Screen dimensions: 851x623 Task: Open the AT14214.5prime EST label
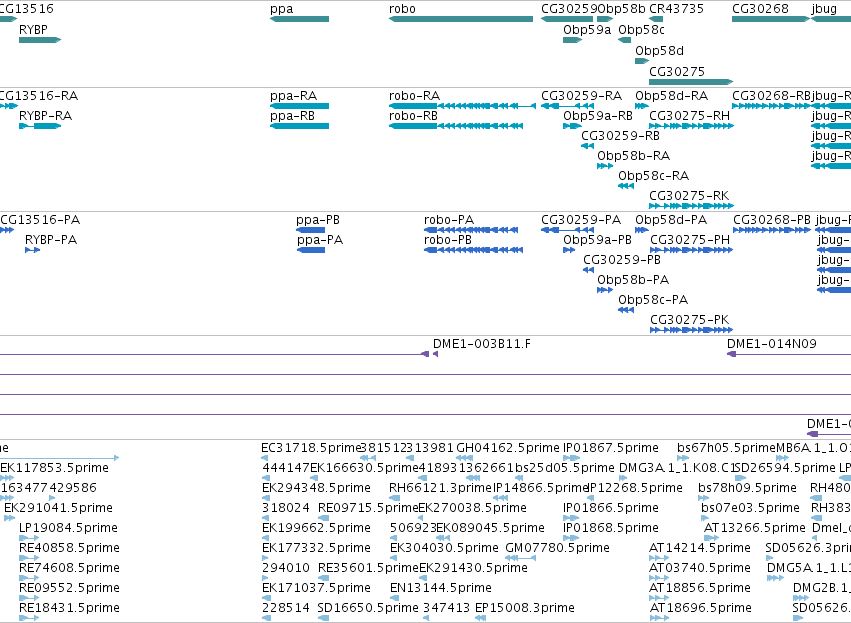tap(700, 548)
